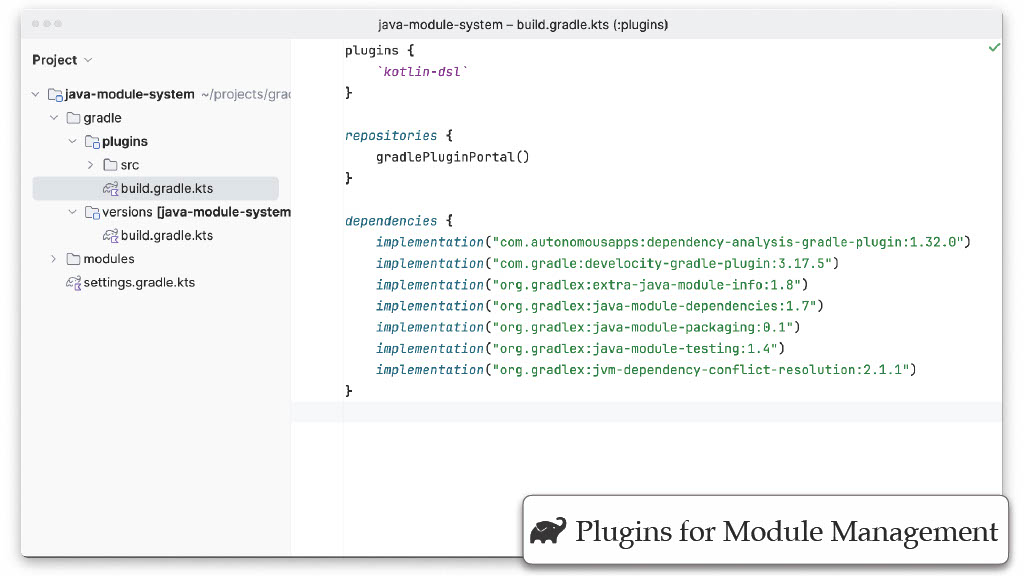The image size is (1024, 576).
Task: Click the java-module-system project folder icon
Action: (55, 95)
